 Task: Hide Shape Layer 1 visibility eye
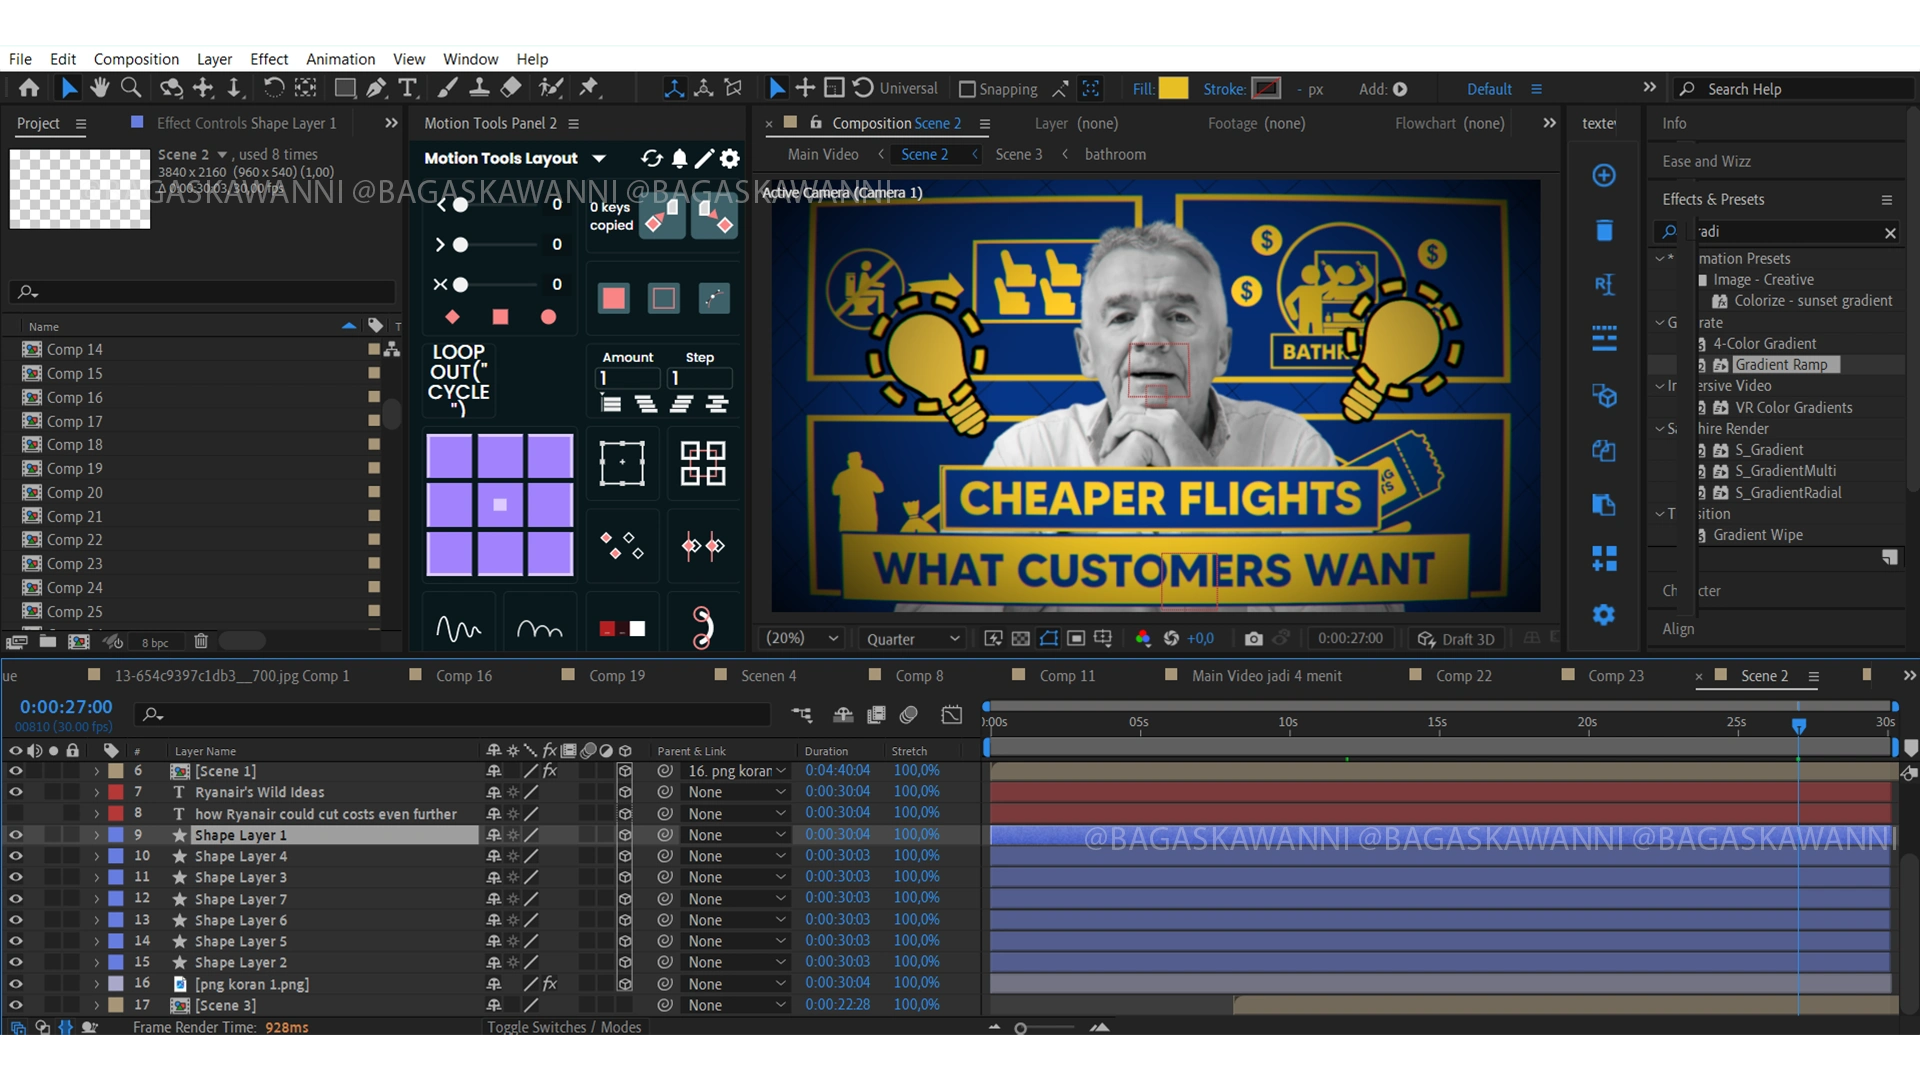coord(15,835)
